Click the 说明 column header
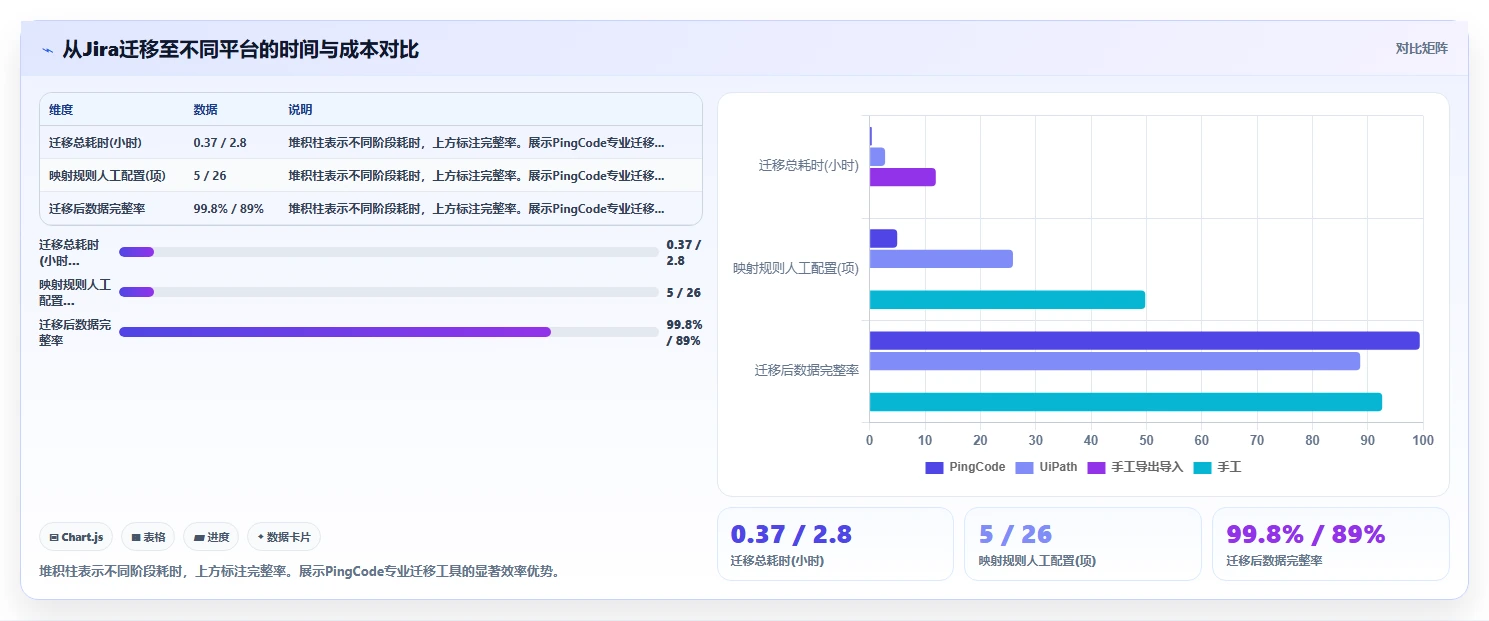This screenshot has width=1489, height=621. coord(300,110)
